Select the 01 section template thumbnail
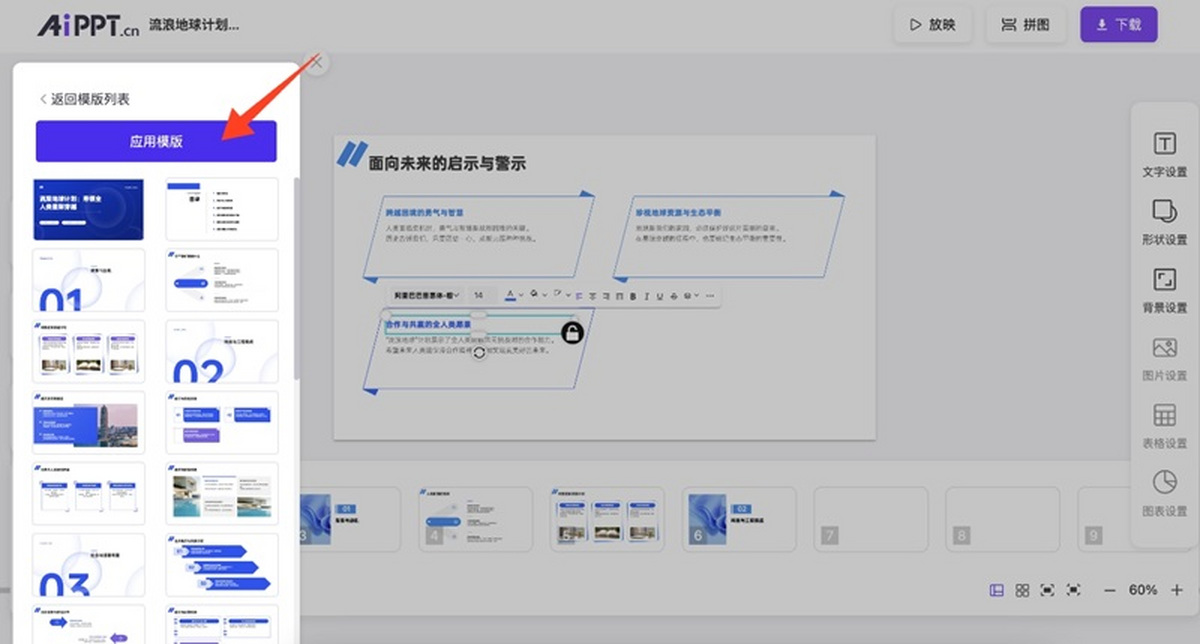 tap(88, 280)
